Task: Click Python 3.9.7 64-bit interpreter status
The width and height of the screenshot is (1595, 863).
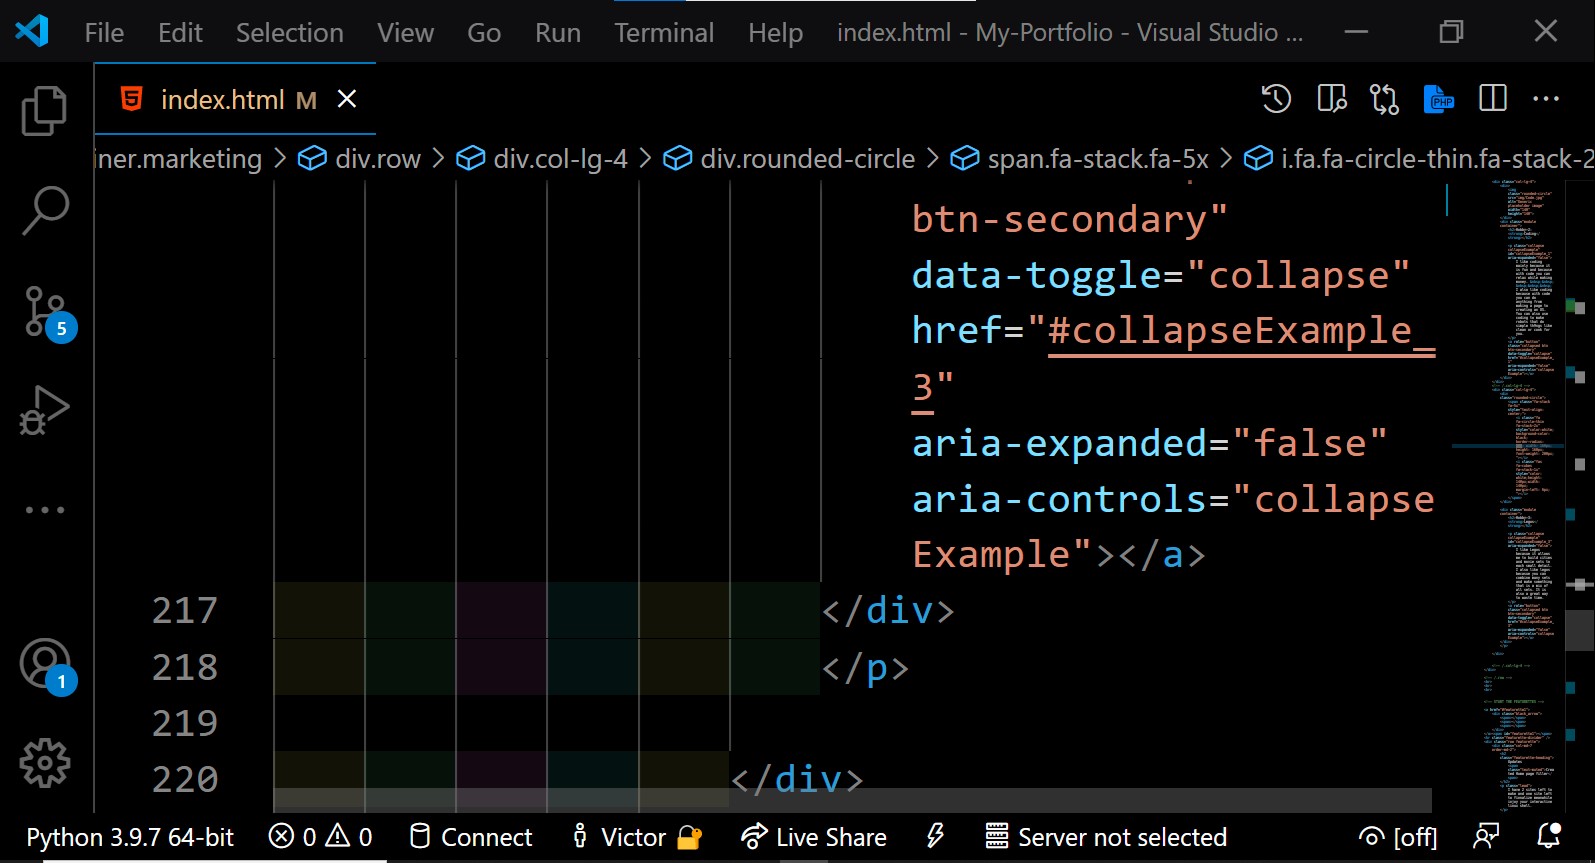Action: pos(130,837)
